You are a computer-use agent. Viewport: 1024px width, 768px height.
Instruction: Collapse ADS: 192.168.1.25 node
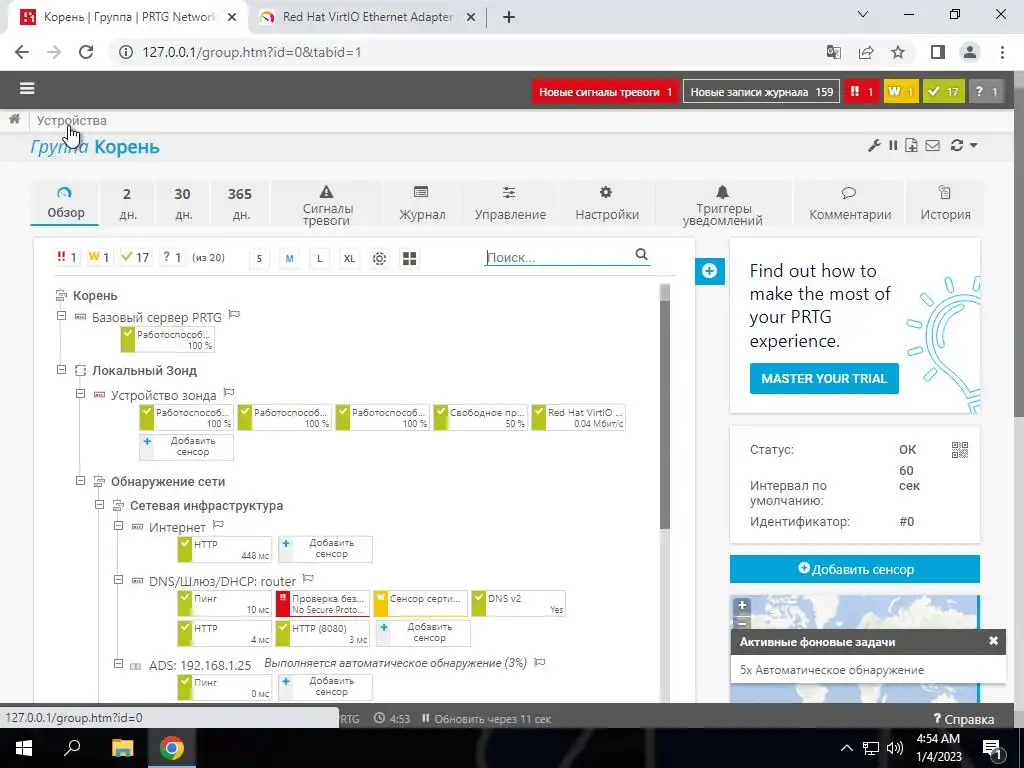click(x=118, y=664)
